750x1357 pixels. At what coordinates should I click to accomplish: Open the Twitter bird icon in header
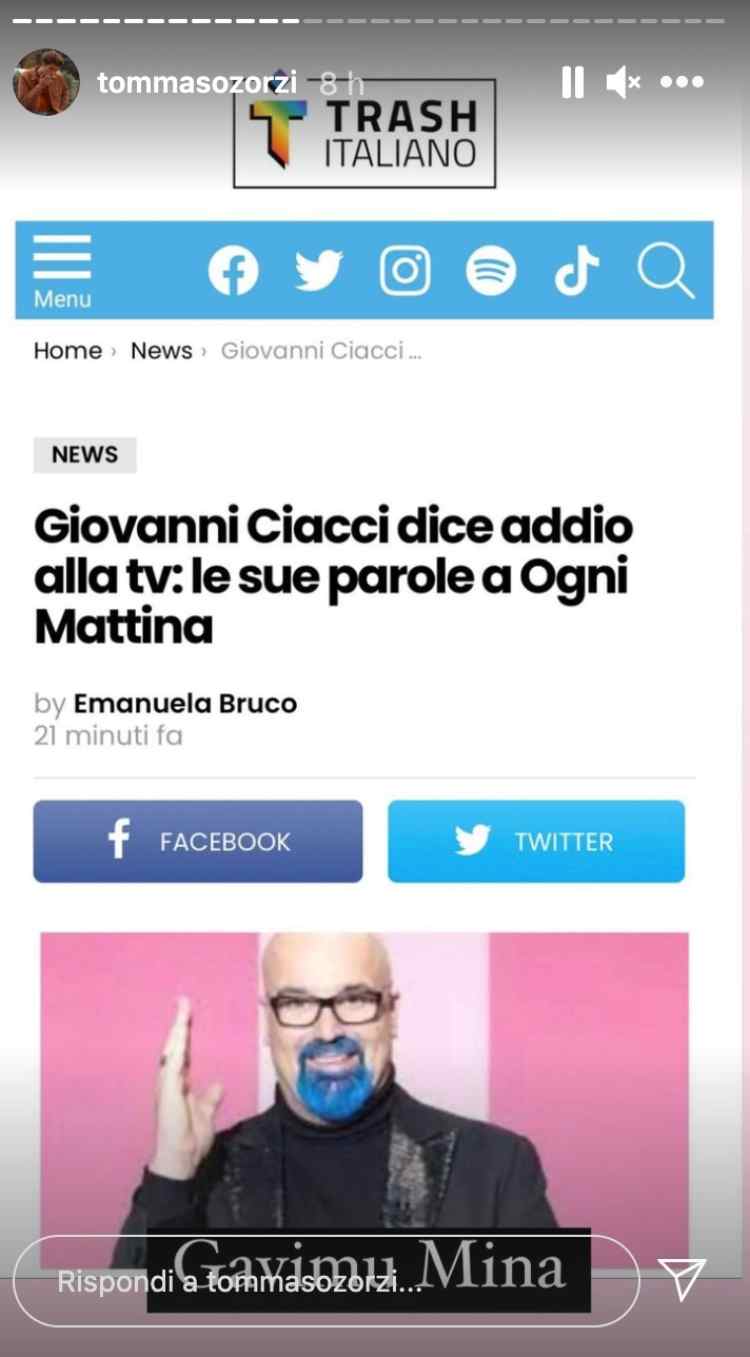pyautogui.click(x=319, y=271)
